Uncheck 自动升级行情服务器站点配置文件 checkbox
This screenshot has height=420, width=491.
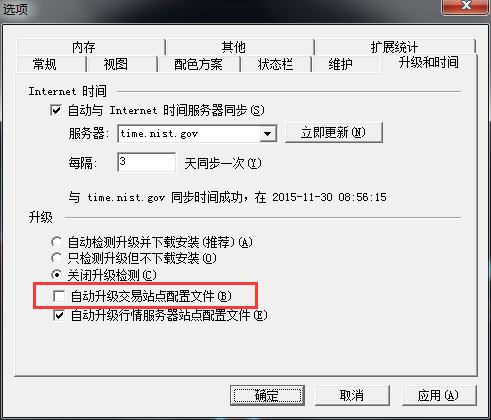point(59,315)
